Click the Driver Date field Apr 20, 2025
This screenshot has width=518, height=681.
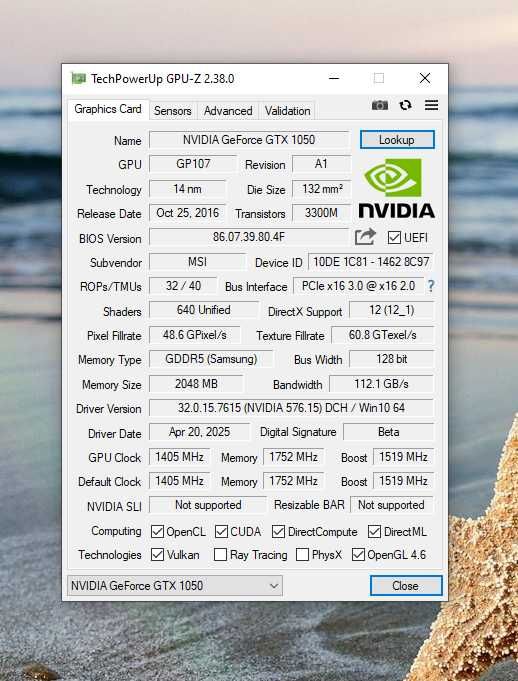pyautogui.click(x=200, y=432)
